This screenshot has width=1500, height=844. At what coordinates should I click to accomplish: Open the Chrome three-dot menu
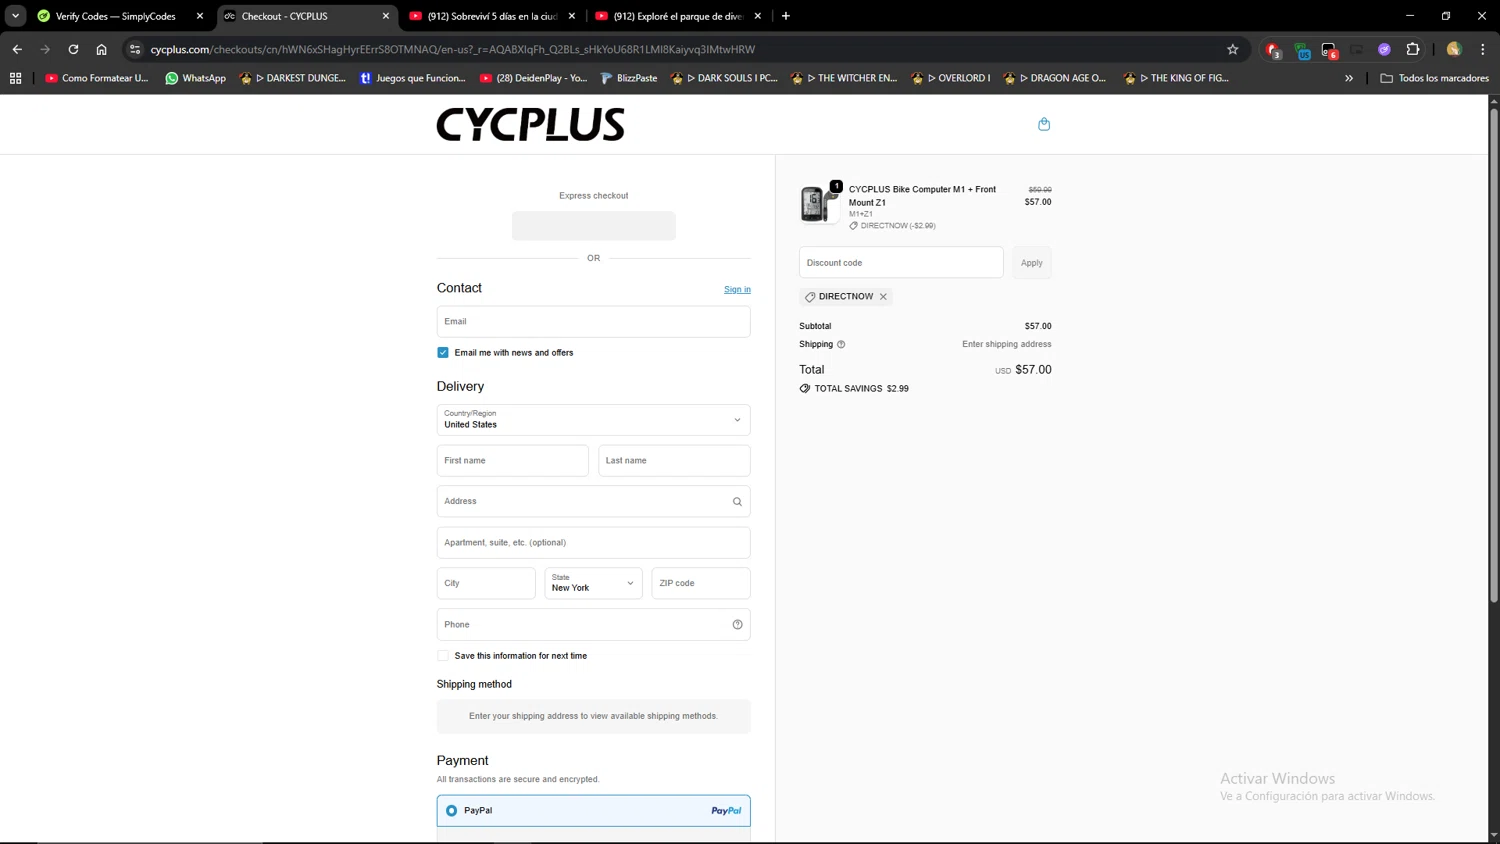tap(1482, 49)
